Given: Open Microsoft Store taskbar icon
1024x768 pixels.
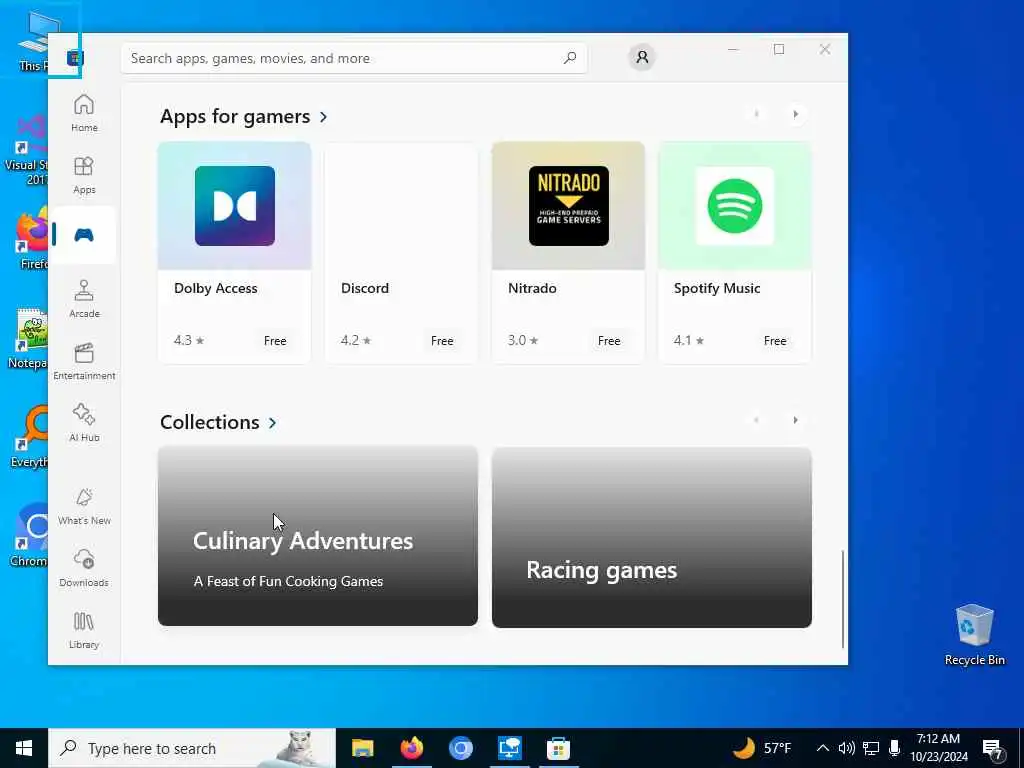Looking at the screenshot, I should [558, 748].
